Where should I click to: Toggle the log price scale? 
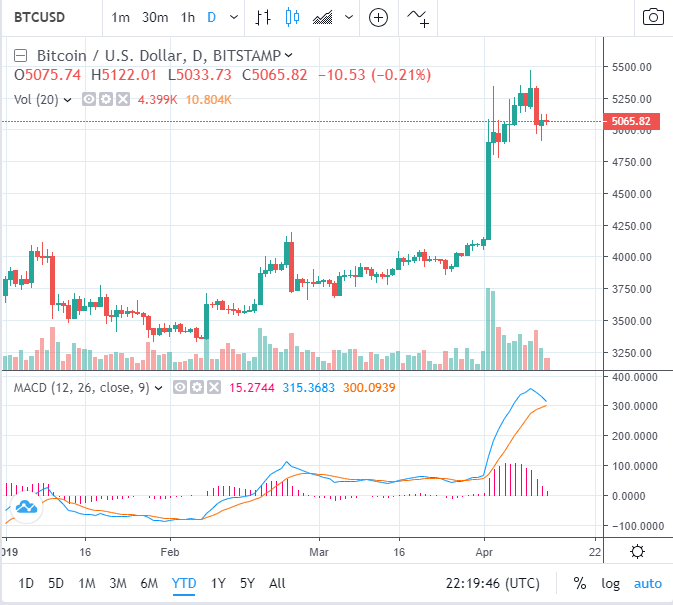[x=610, y=583]
